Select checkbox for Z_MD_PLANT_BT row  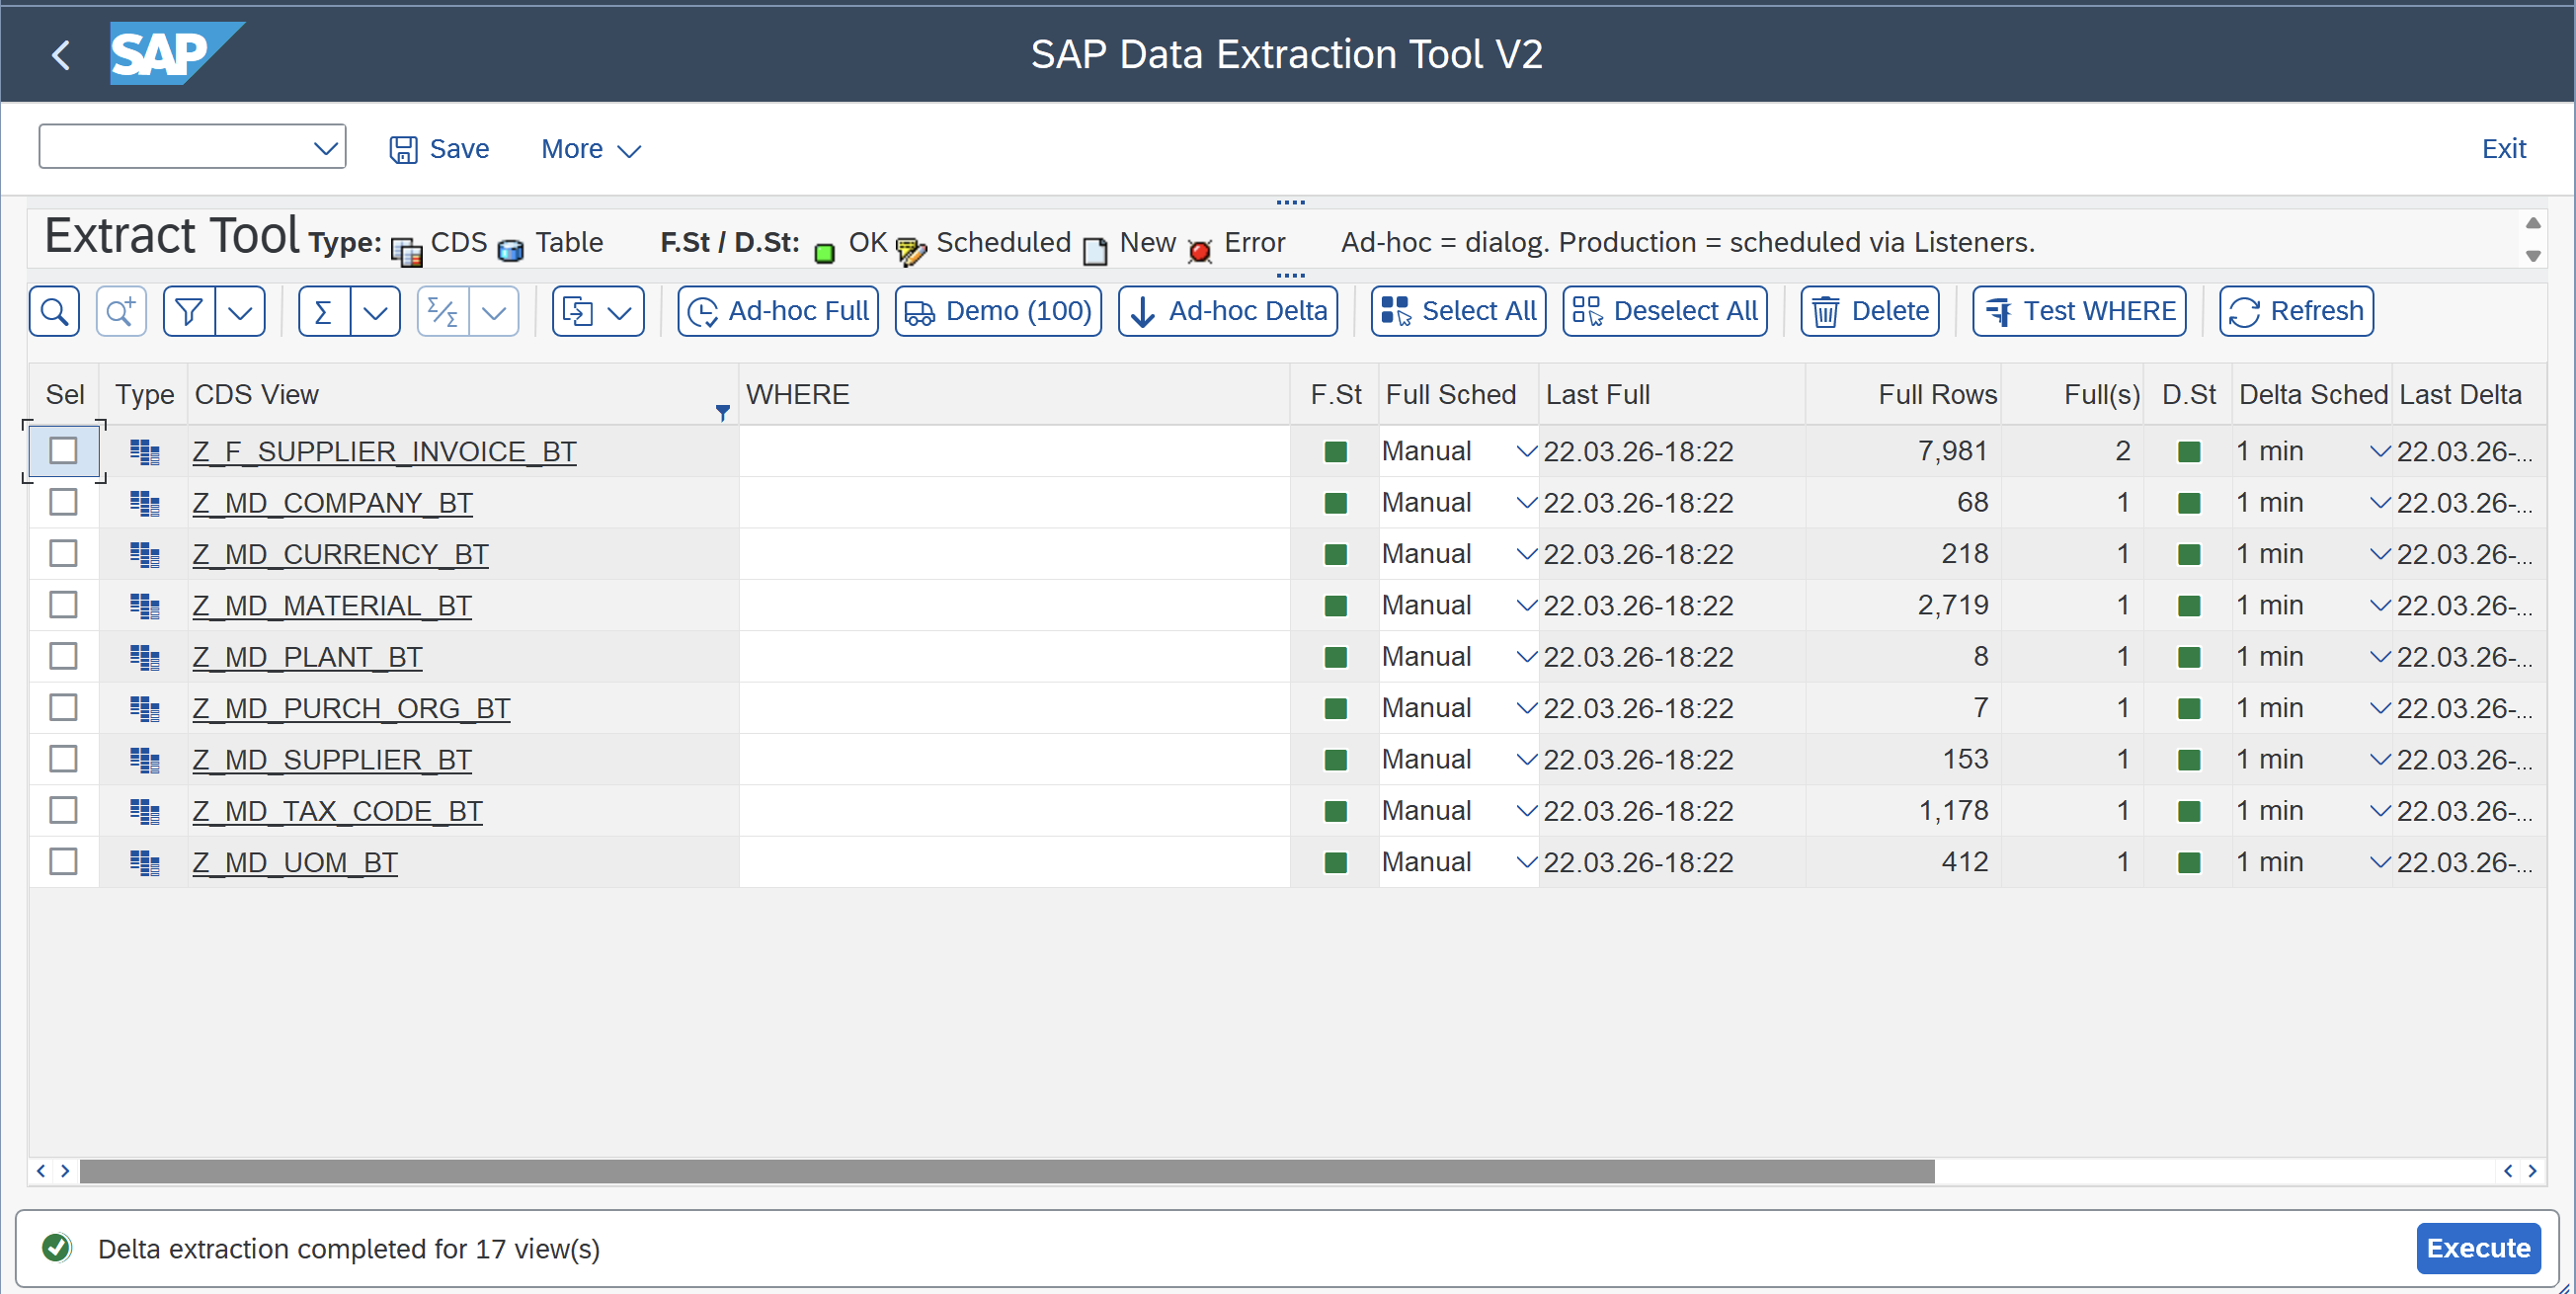[63, 656]
